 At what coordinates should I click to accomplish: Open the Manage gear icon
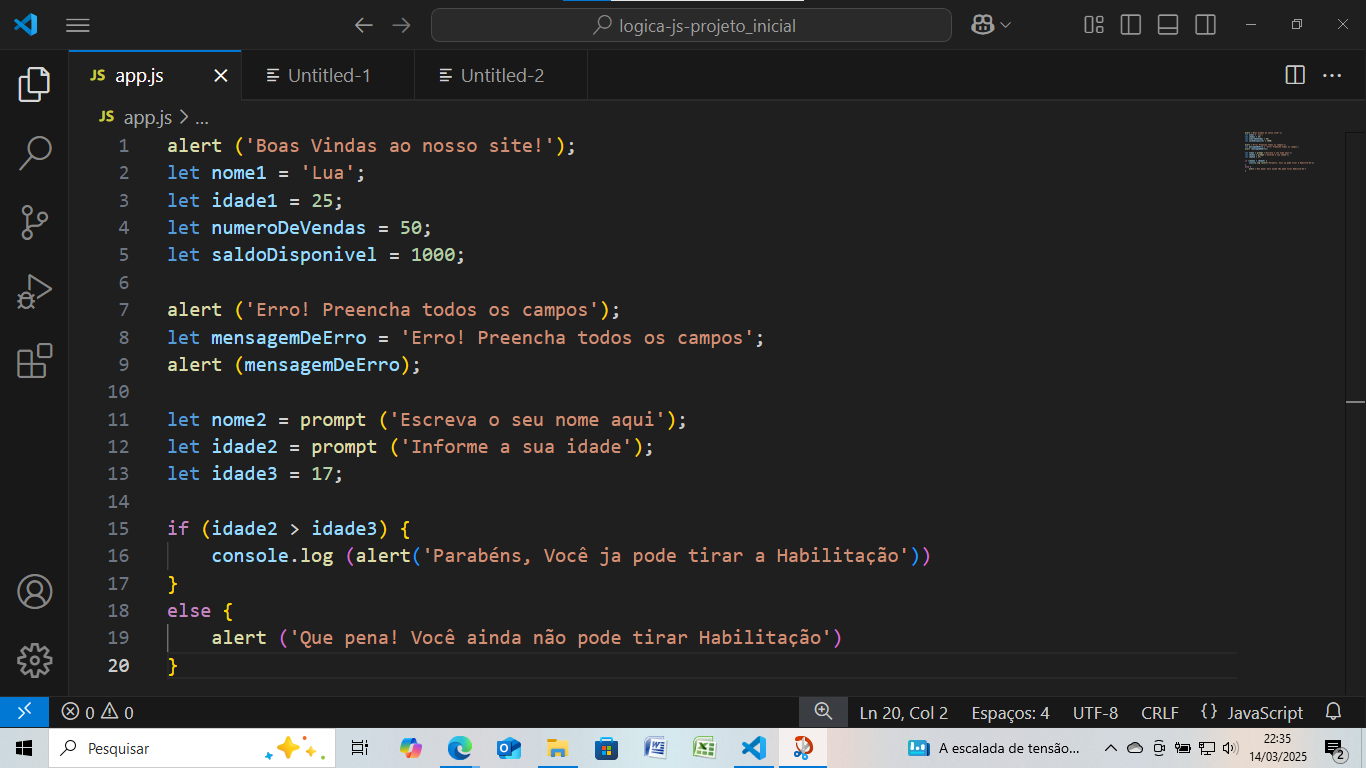34,660
